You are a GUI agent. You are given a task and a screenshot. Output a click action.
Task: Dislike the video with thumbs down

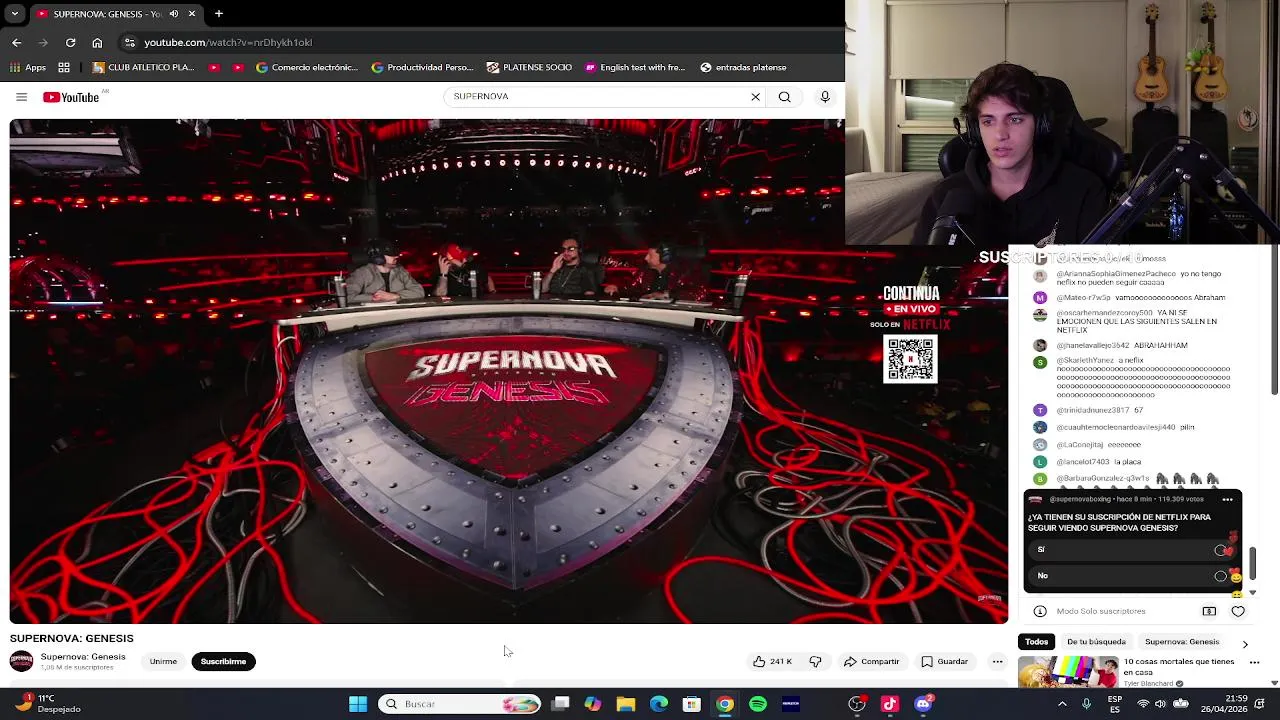pos(815,662)
